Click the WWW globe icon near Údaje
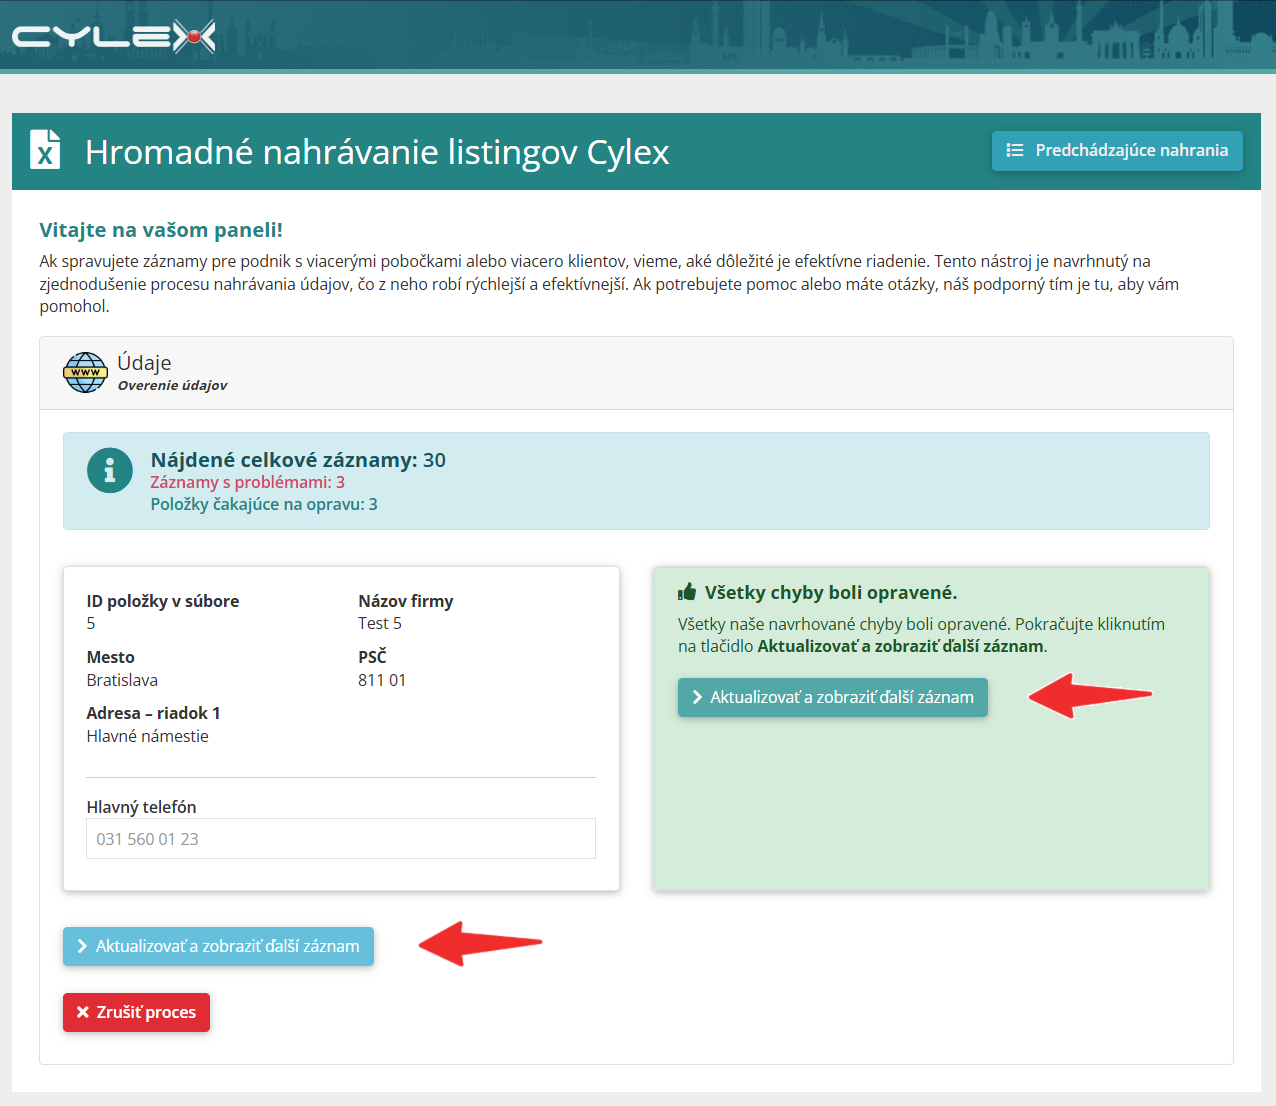This screenshot has width=1276, height=1106. 85,372
